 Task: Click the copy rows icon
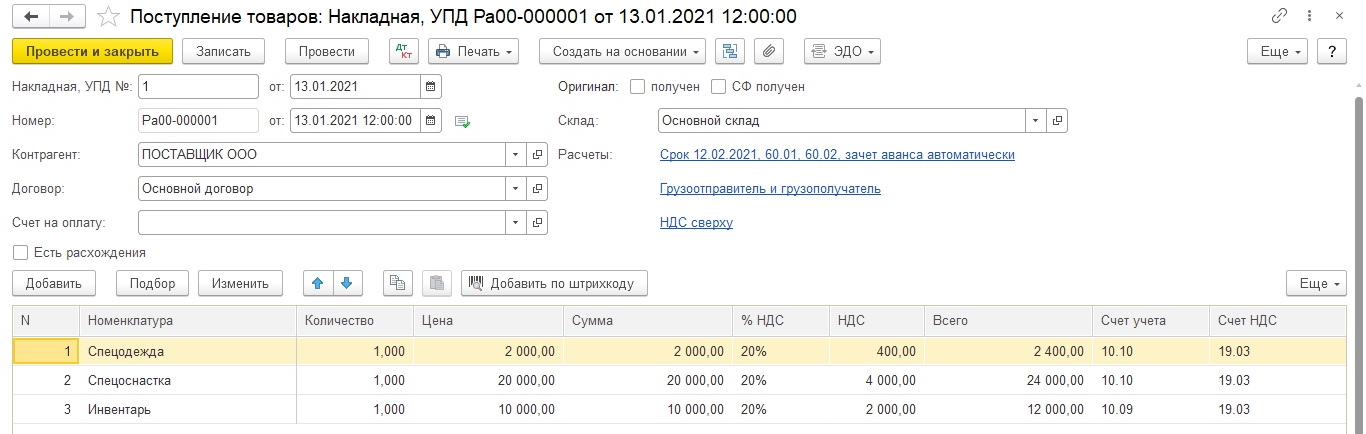click(x=398, y=283)
